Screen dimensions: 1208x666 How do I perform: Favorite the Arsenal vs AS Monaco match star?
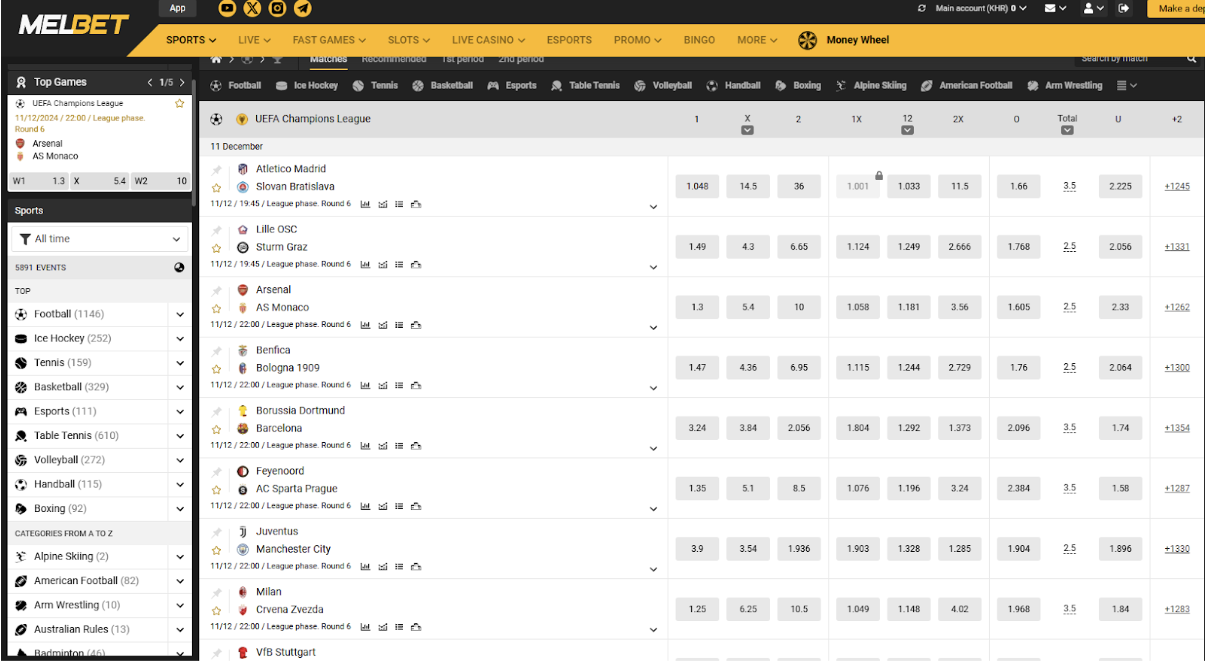click(216, 308)
